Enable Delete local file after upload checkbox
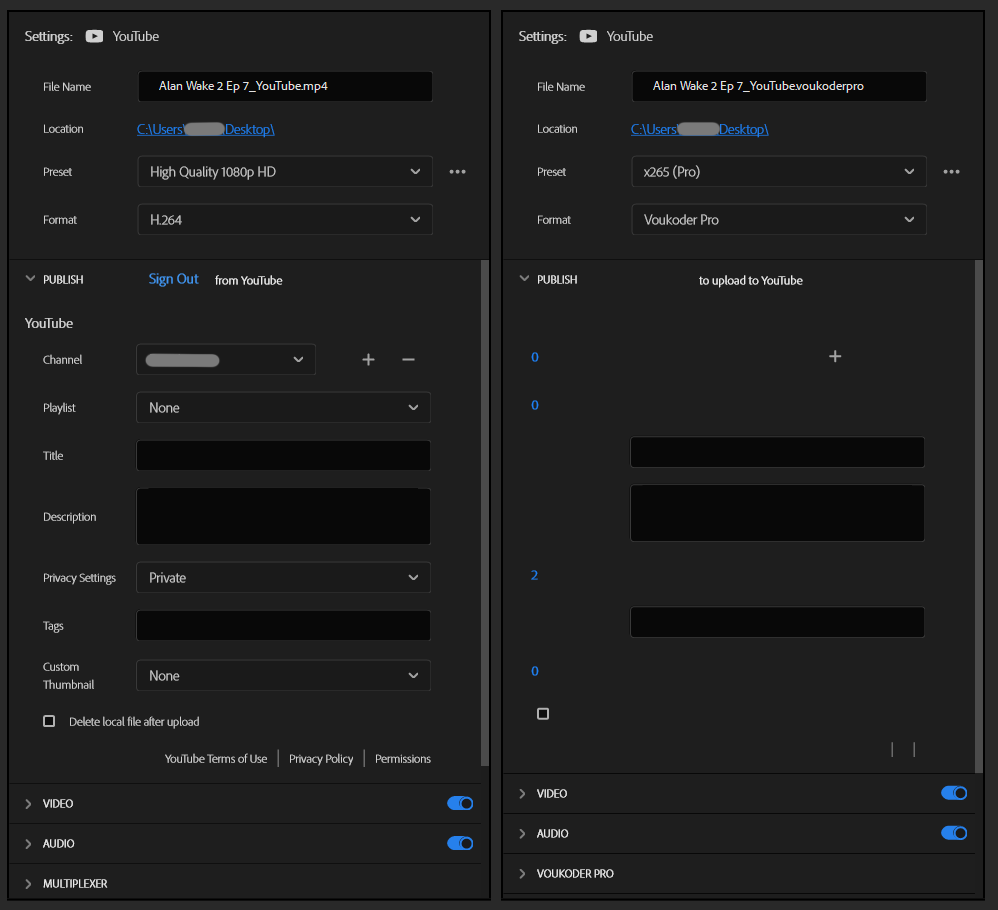The width and height of the screenshot is (998, 910). (49, 721)
